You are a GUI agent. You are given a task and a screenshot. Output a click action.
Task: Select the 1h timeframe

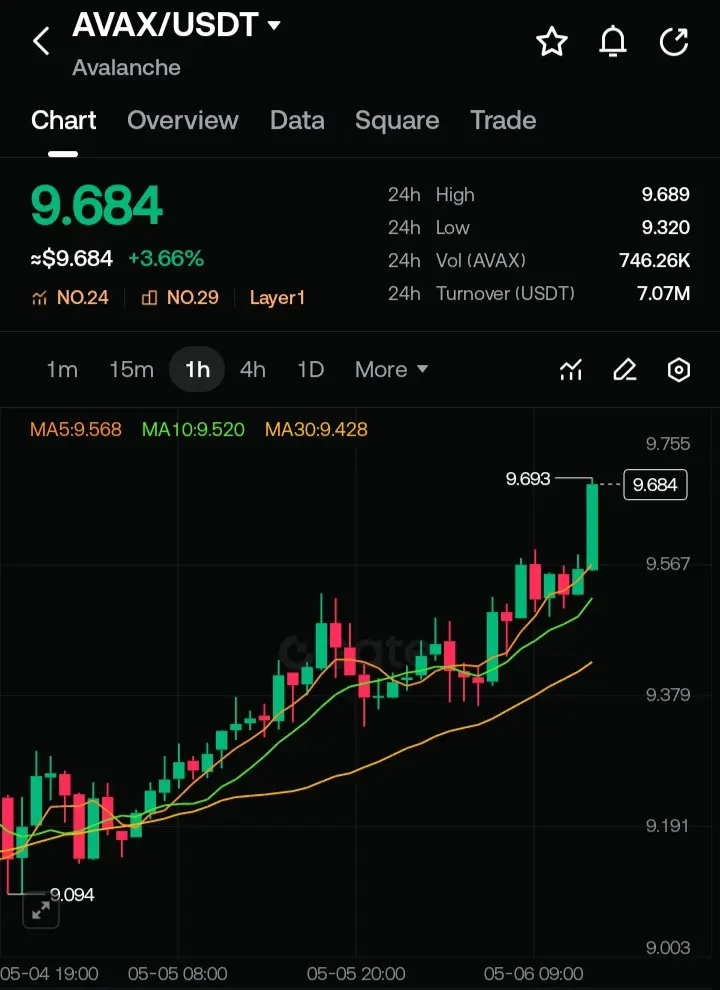click(197, 369)
